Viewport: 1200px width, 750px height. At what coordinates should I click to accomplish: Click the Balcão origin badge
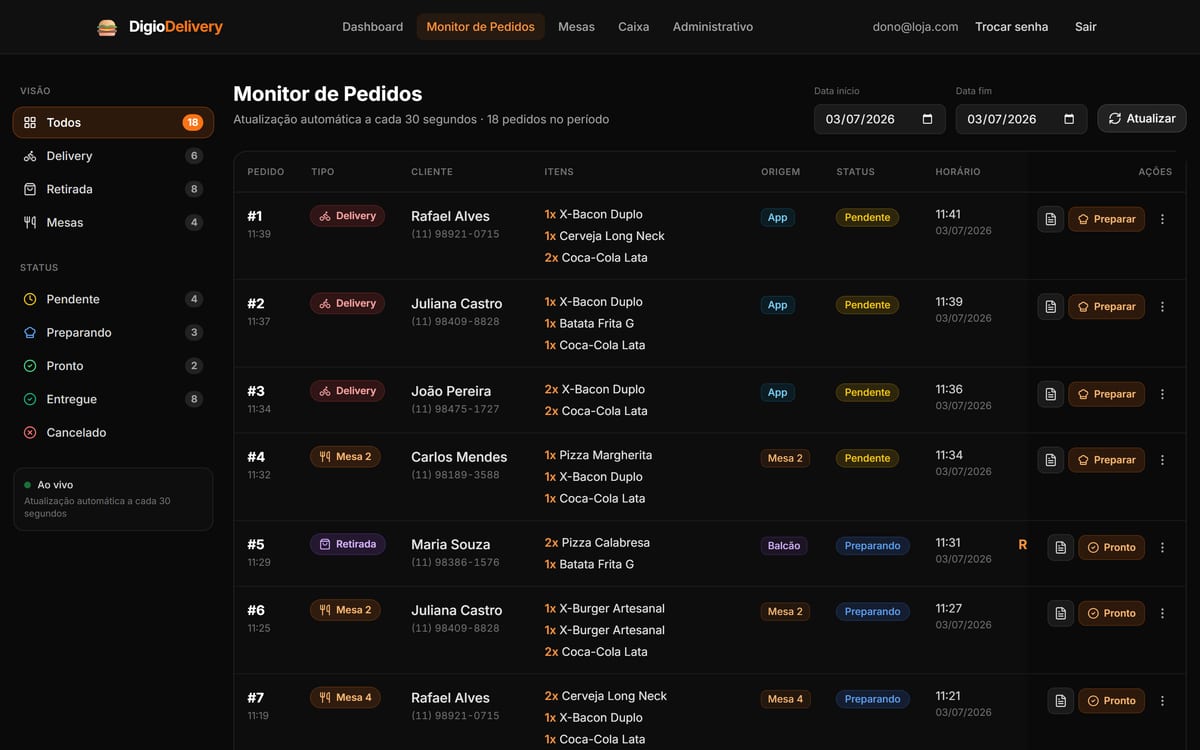[784, 546]
